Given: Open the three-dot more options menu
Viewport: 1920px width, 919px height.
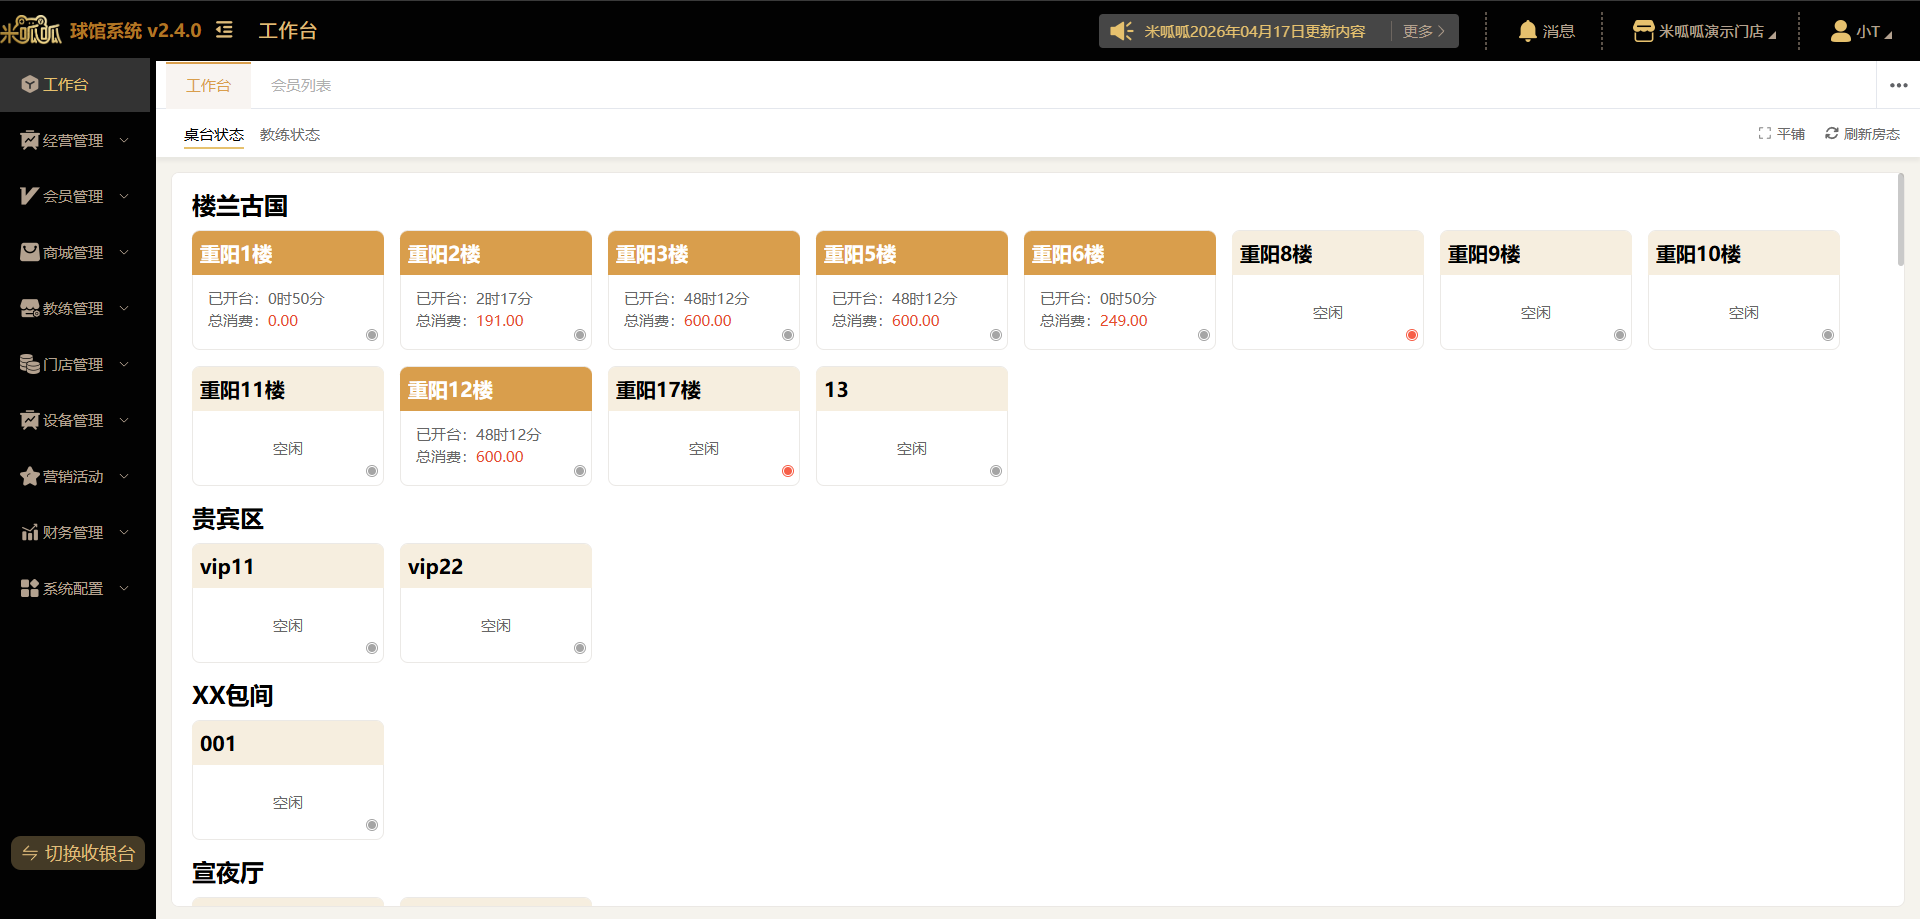Looking at the screenshot, I should point(1899,85).
